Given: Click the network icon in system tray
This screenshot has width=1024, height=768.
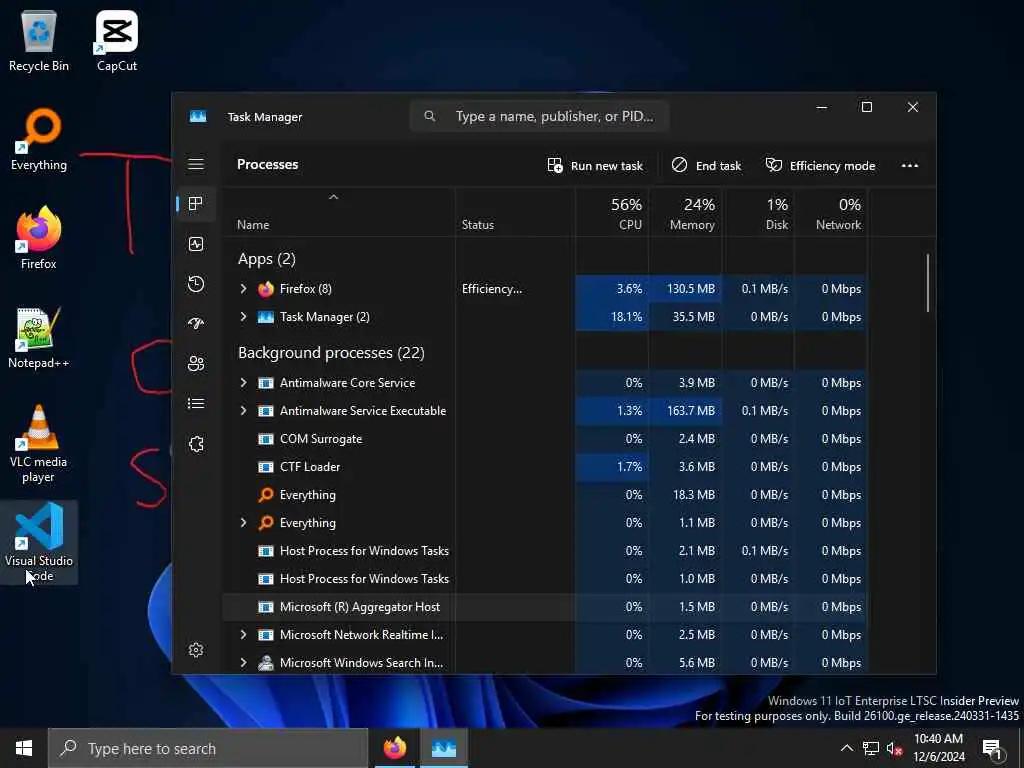Looking at the screenshot, I should tap(871, 748).
